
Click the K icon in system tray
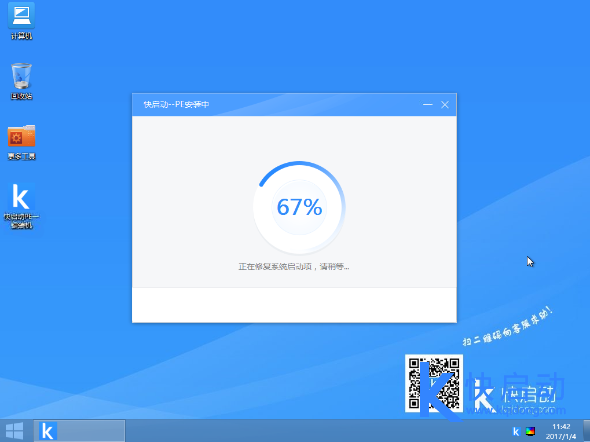click(516, 431)
